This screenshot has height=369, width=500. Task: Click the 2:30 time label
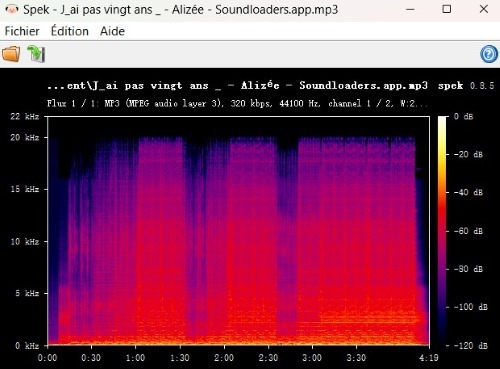point(268,358)
